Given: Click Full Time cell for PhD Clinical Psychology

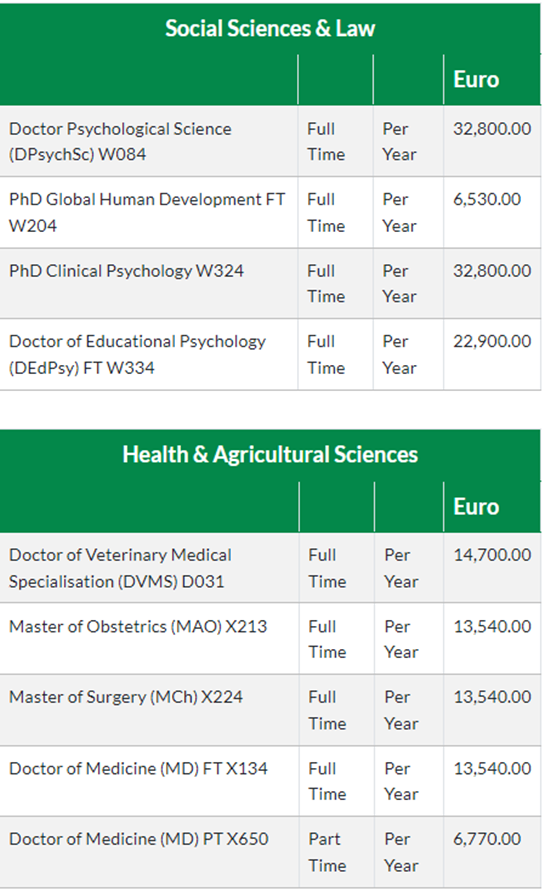Looking at the screenshot, I should (326, 284).
